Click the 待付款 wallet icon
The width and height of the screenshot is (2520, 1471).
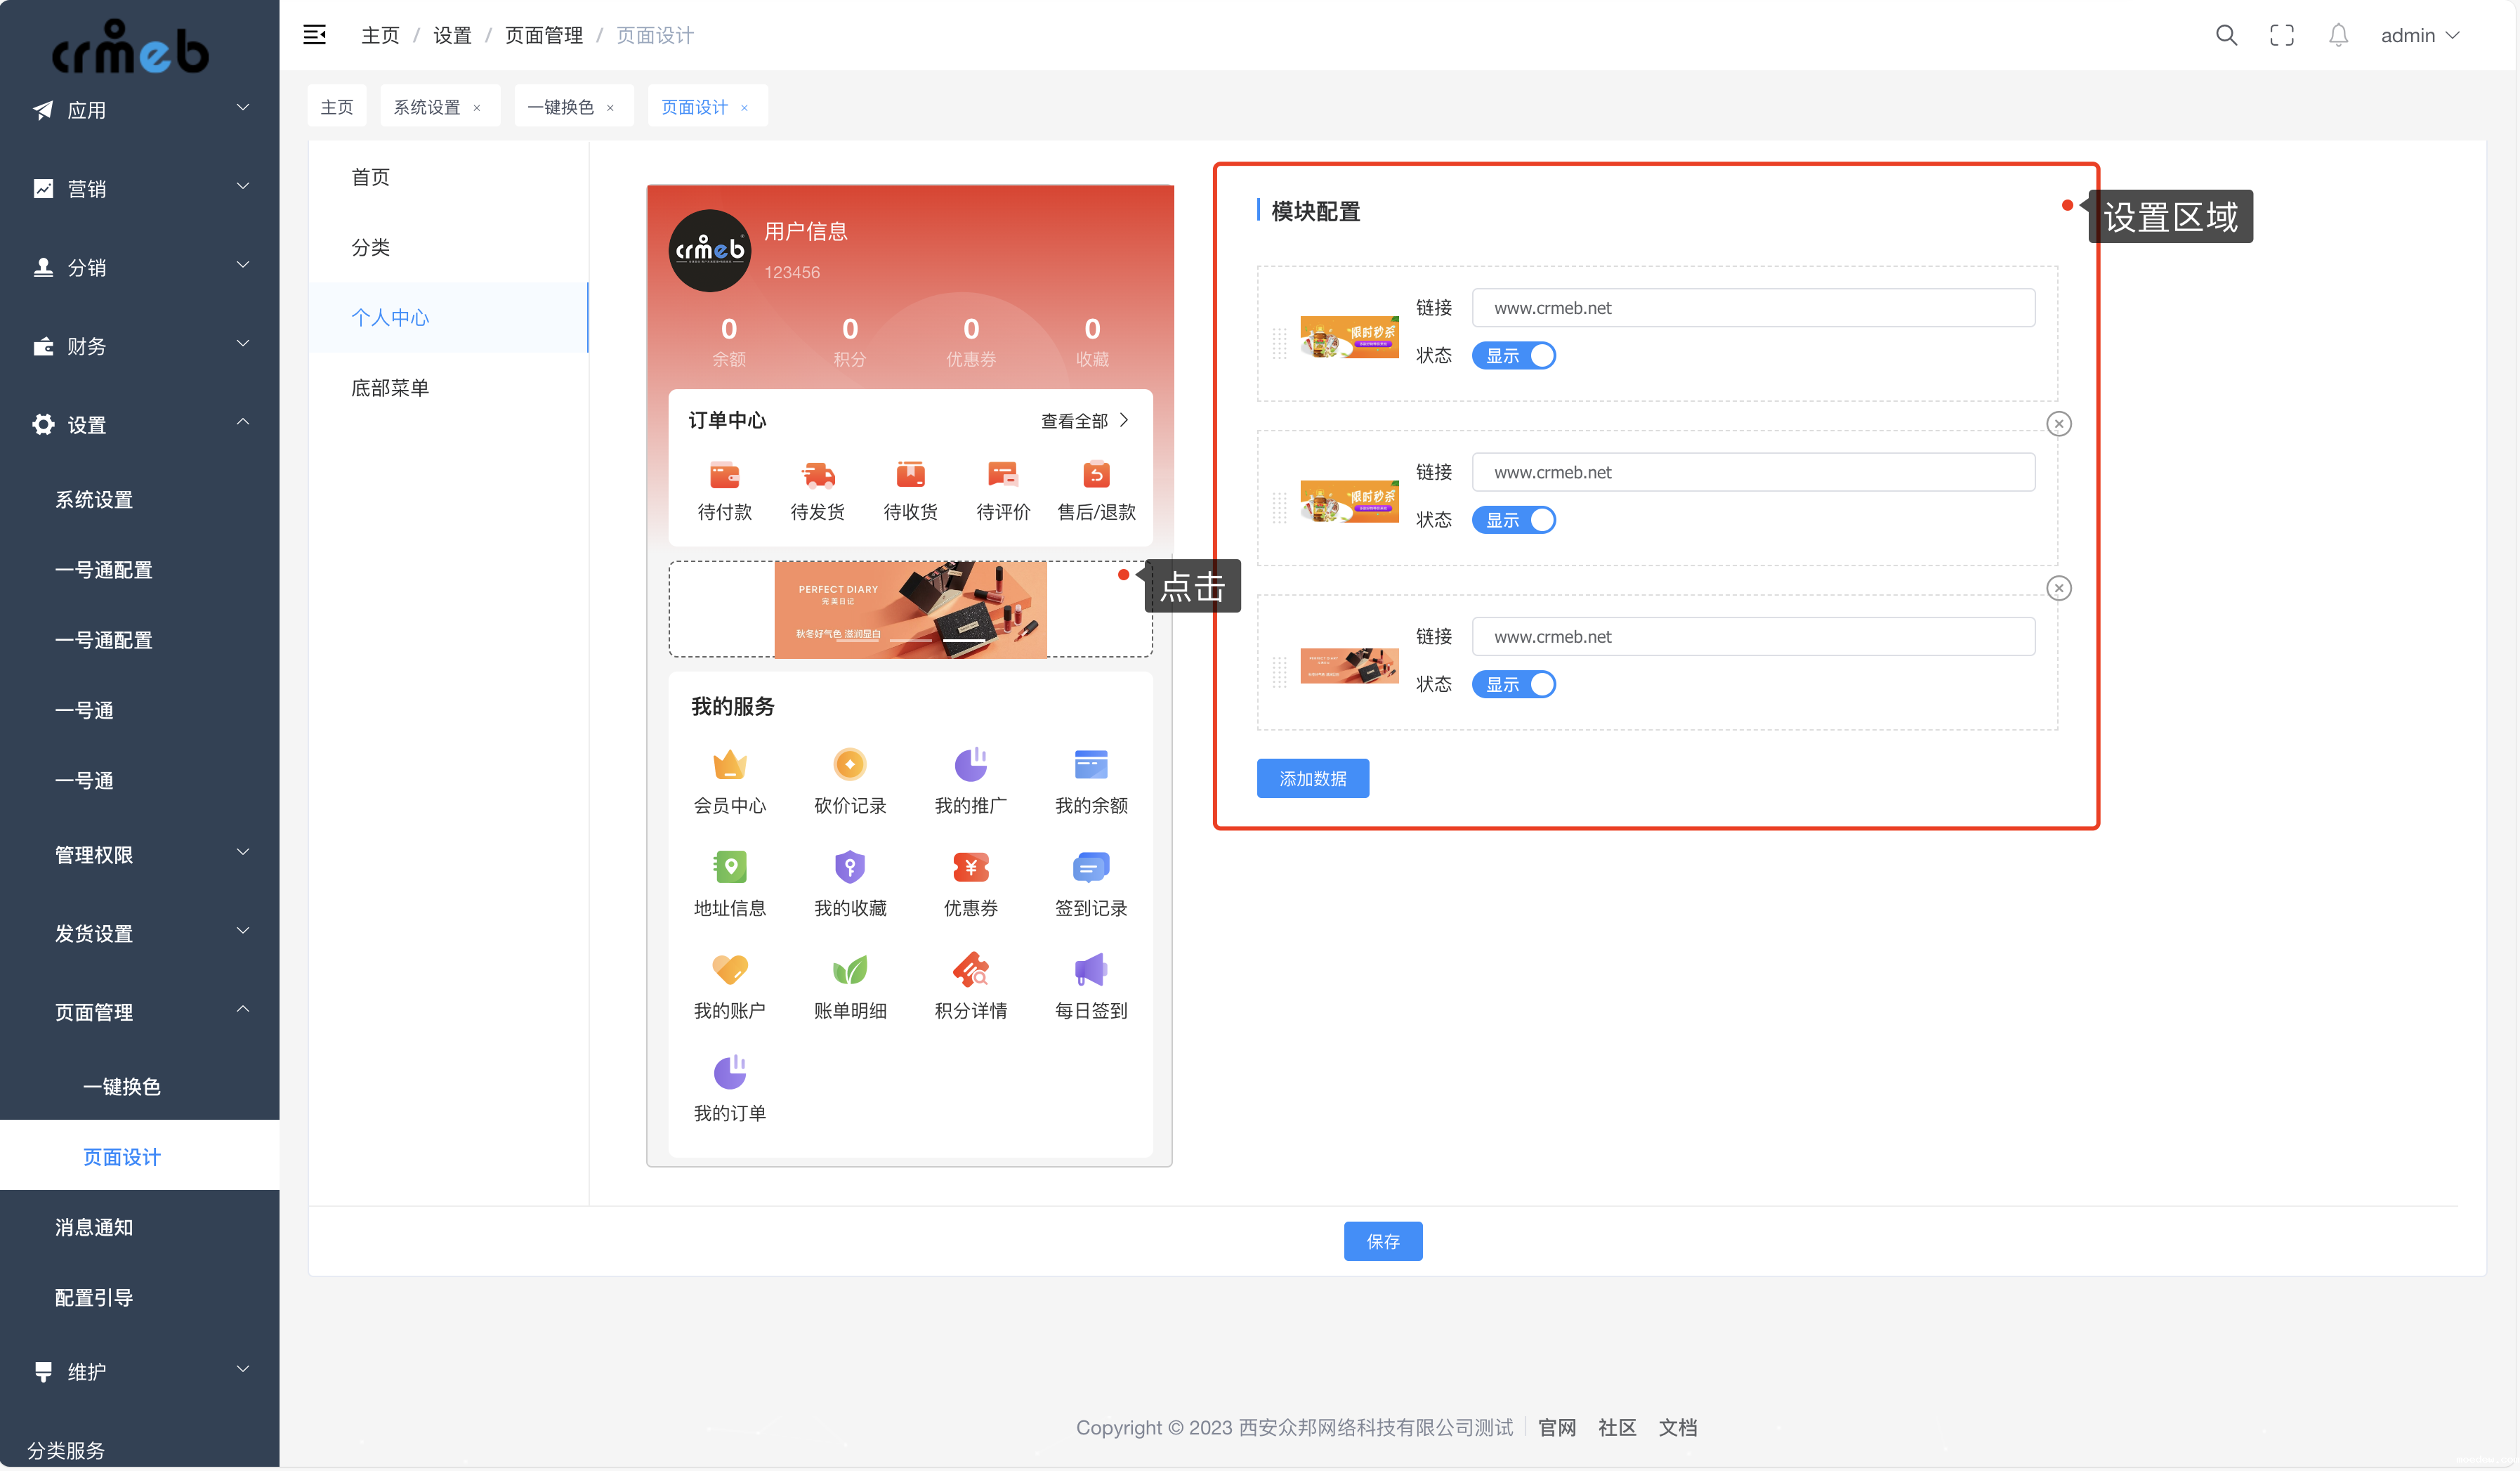724,474
